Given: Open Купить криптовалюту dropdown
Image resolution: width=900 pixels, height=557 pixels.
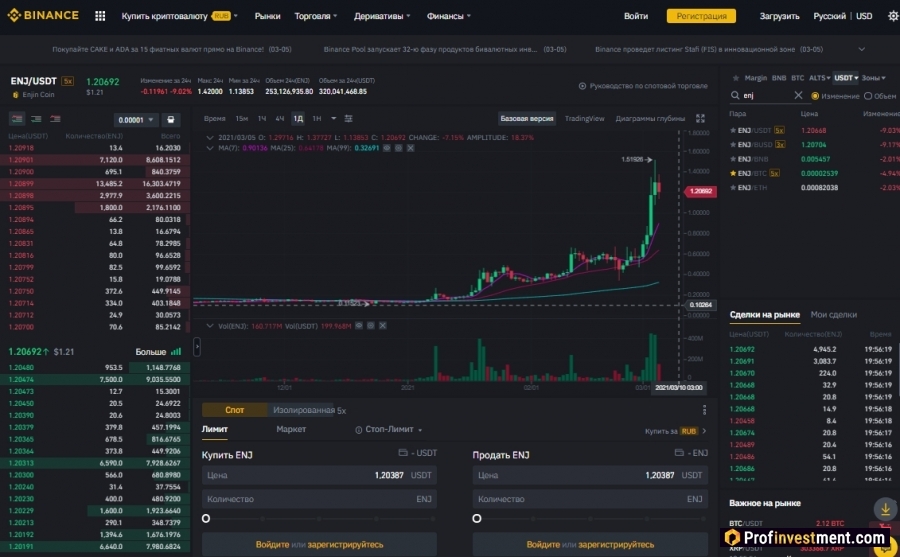Looking at the screenshot, I should point(179,16).
